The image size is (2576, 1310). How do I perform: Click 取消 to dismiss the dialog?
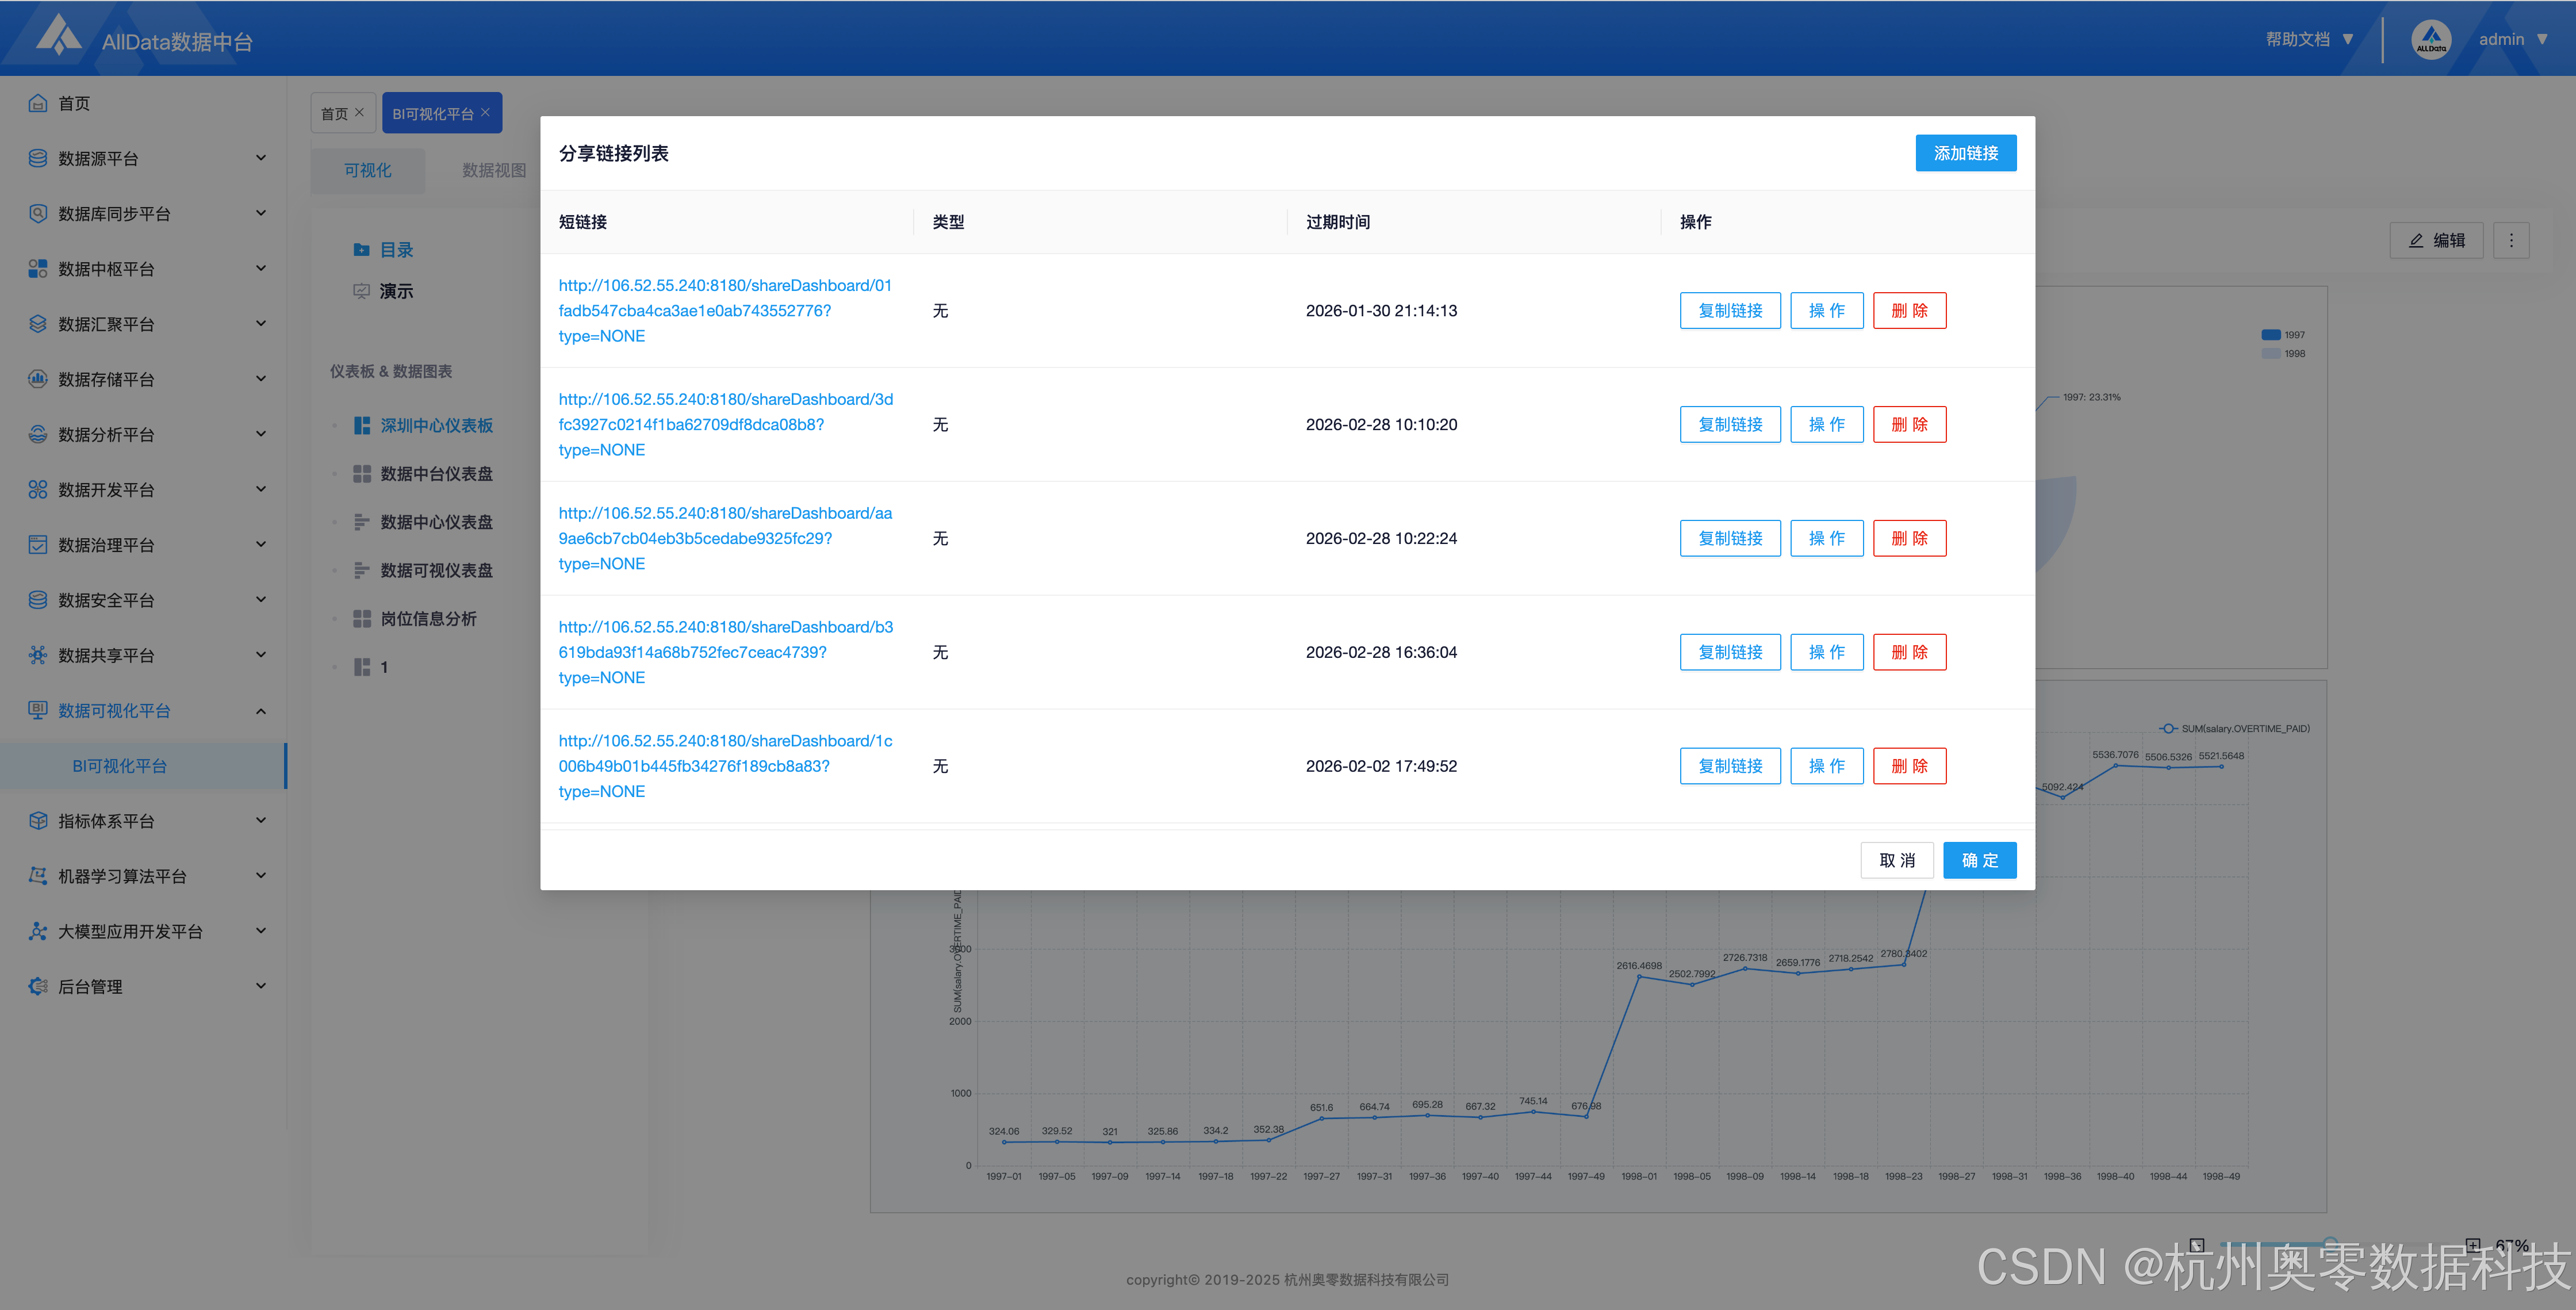pos(1896,861)
